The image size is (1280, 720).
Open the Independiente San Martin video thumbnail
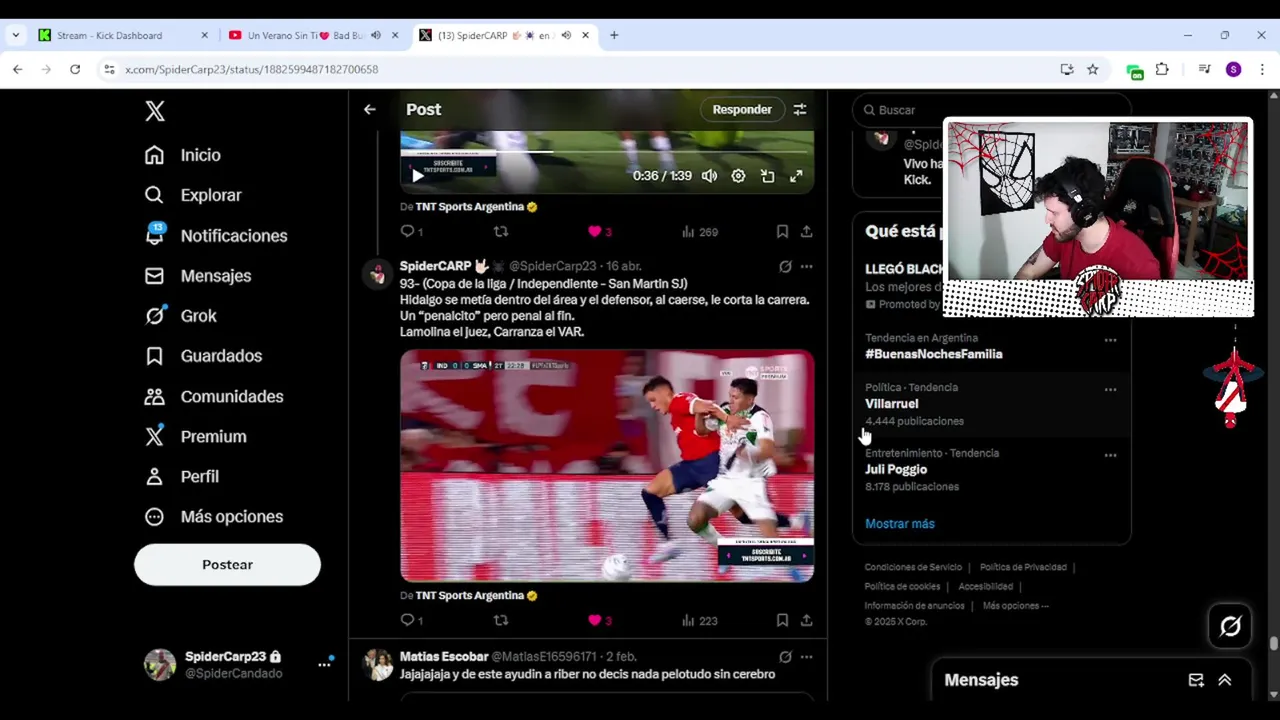click(607, 466)
